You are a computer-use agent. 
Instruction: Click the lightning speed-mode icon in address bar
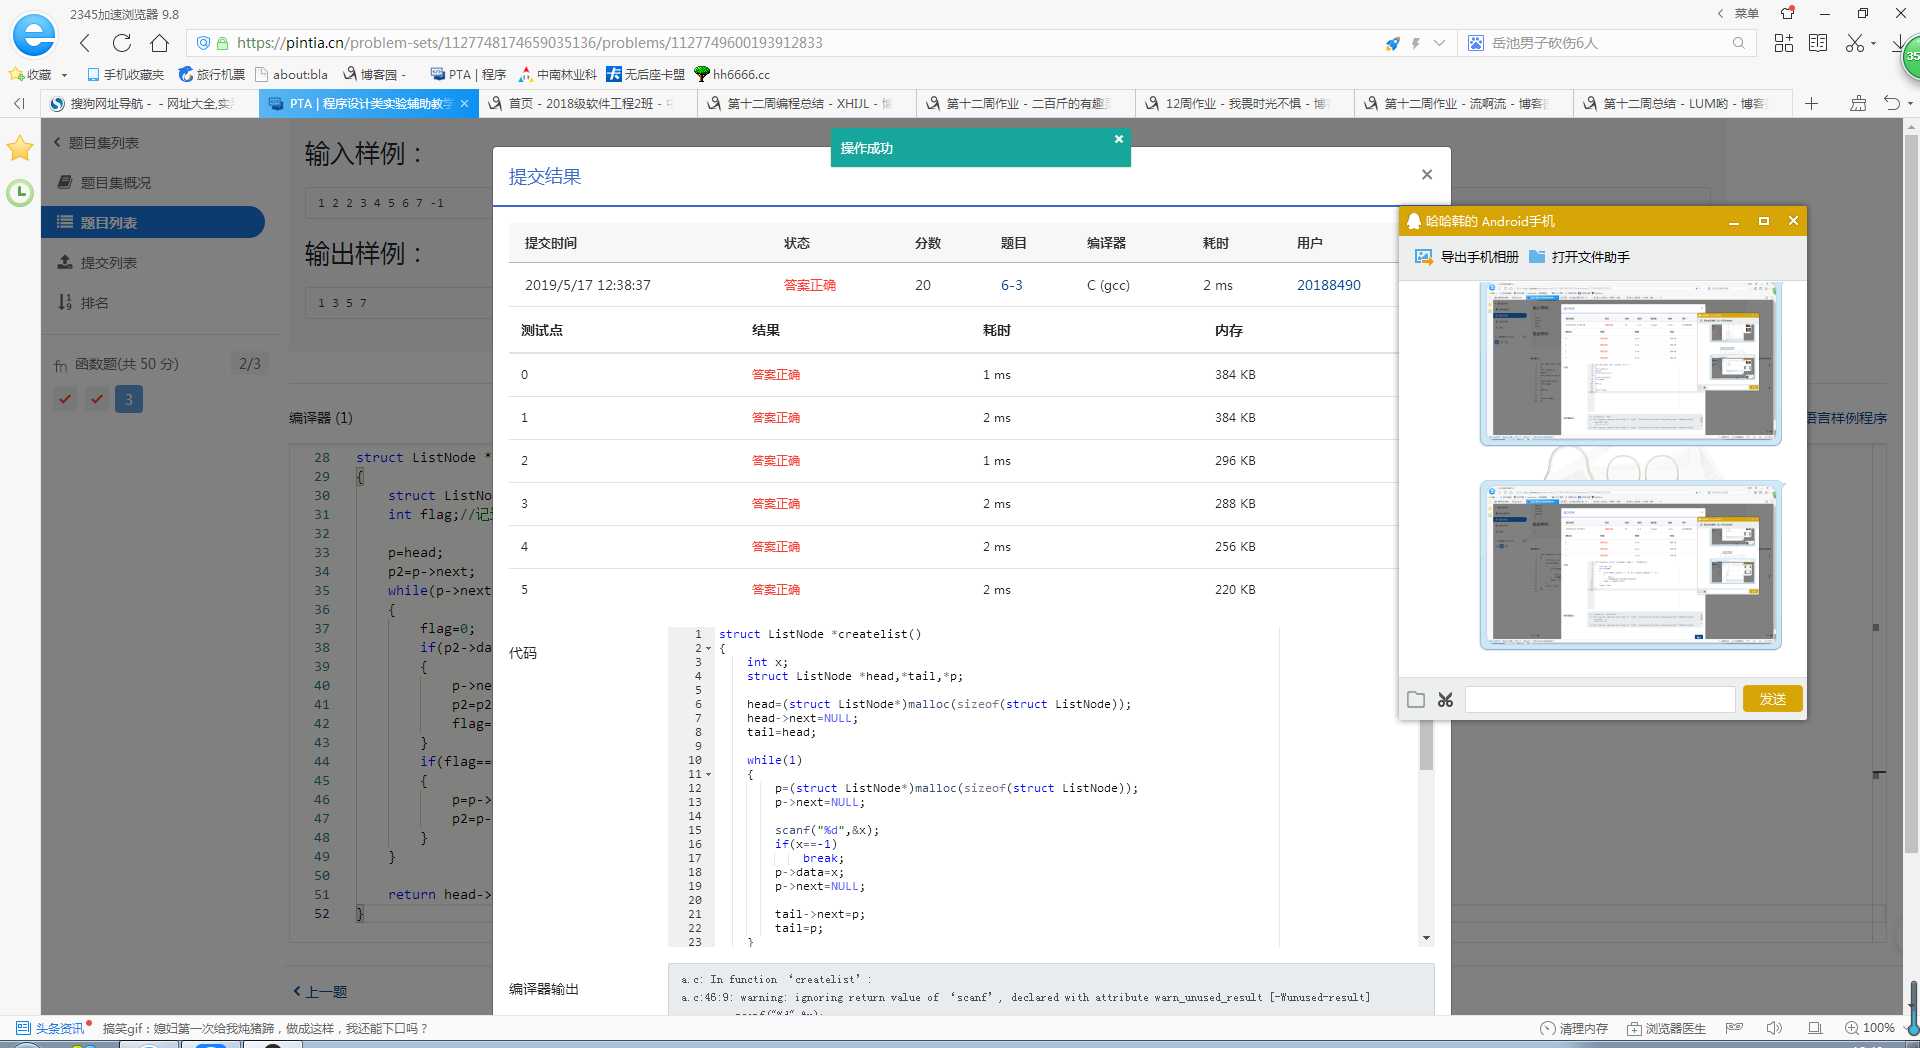[1416, 43]
